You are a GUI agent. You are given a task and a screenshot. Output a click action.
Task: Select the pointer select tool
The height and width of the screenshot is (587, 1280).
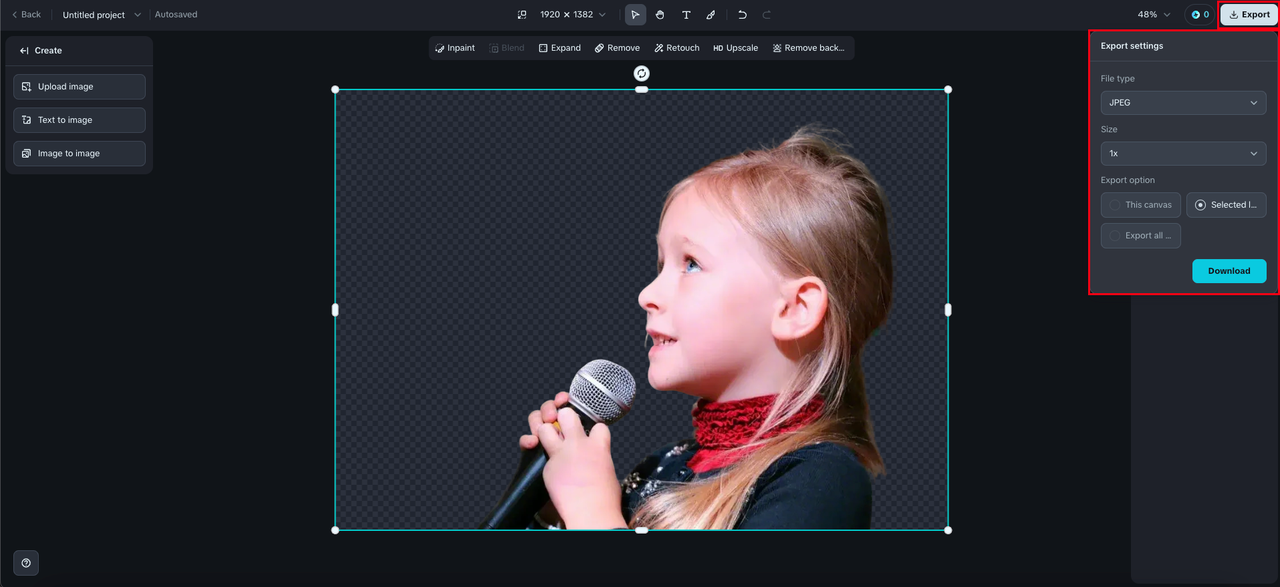coord(635,15)
